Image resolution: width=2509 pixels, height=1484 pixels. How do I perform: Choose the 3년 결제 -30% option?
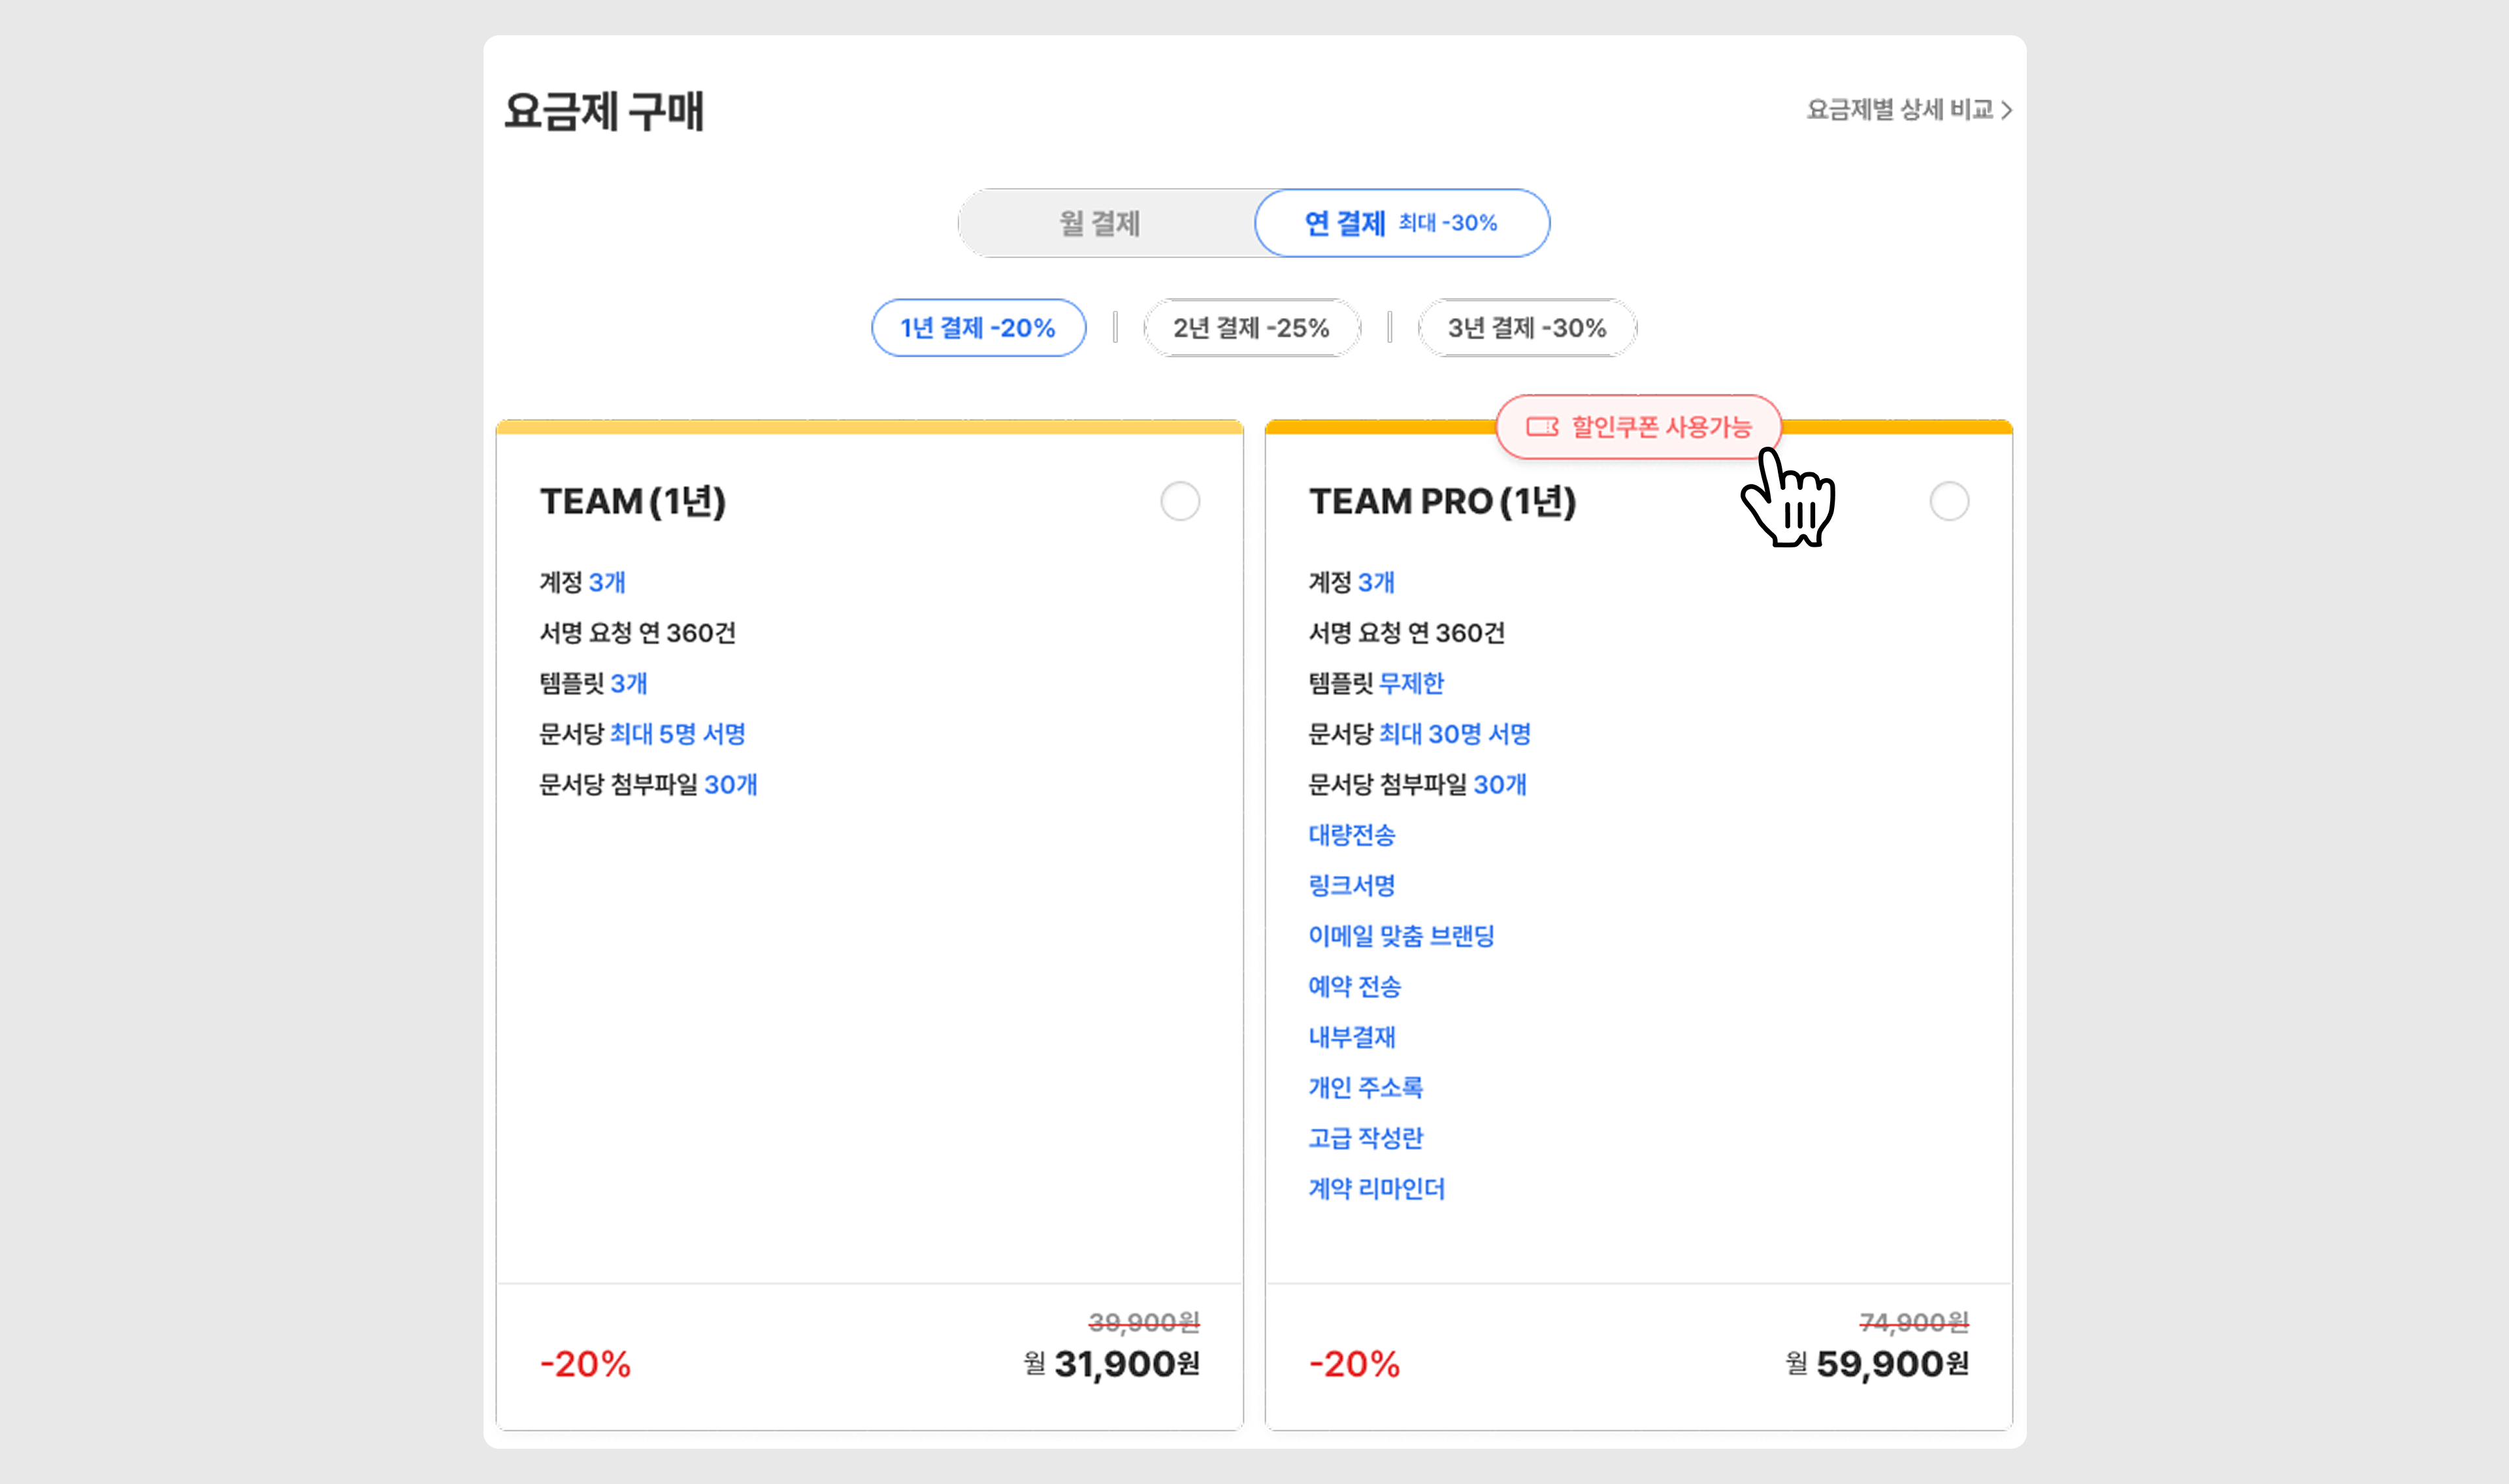pyautogui.click(x=1527, y=328)
